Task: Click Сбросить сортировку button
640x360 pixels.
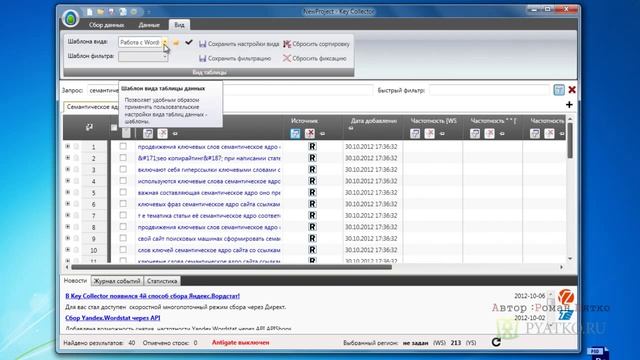Action: tap(316, 44)
